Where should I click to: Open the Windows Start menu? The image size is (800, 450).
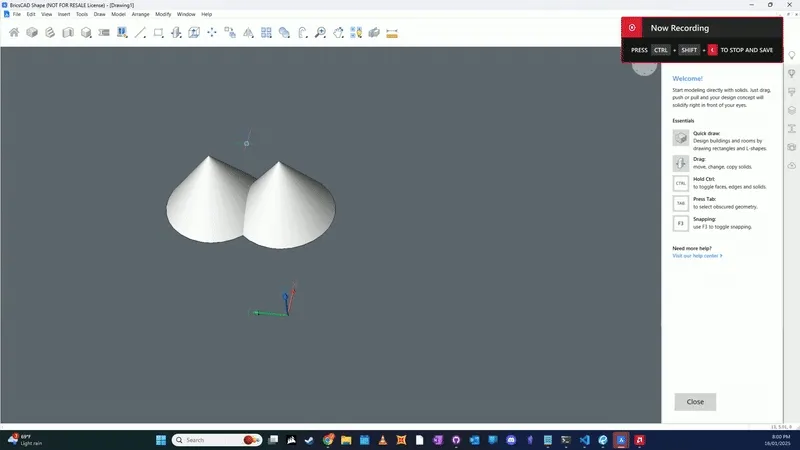tap(161, 440)
